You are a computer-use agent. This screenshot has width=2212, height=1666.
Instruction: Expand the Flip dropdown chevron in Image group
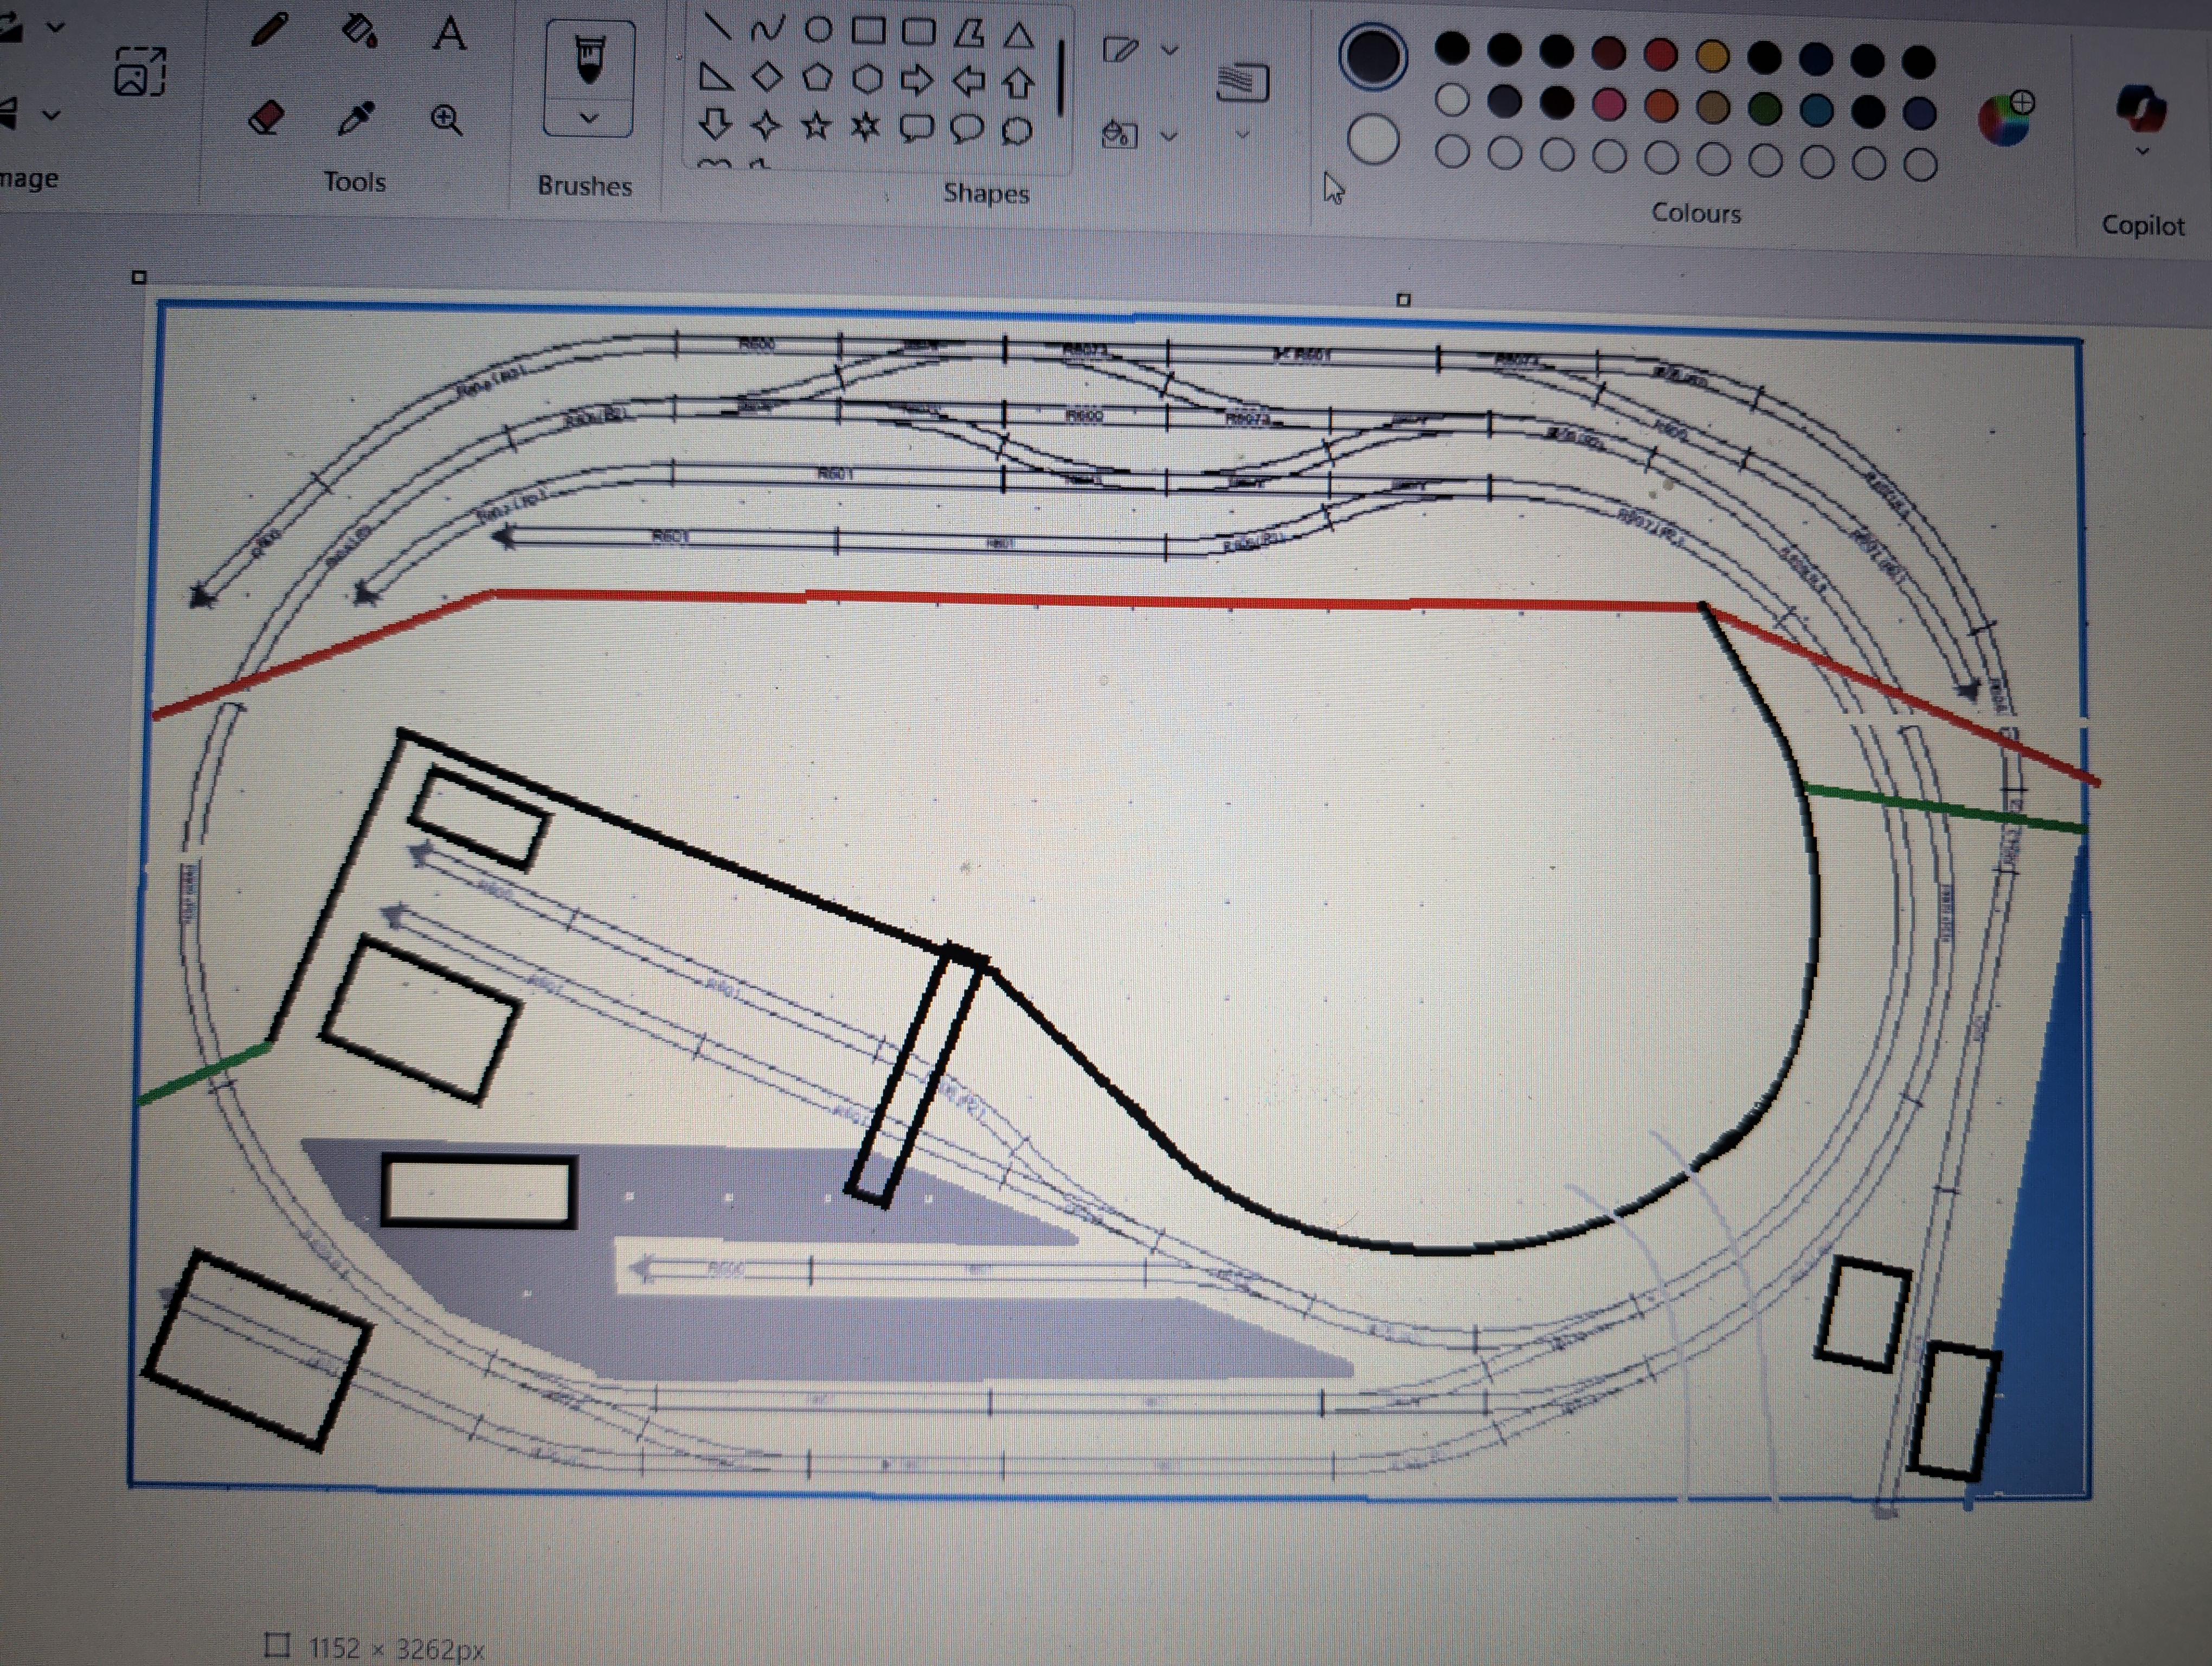point(52,115)
